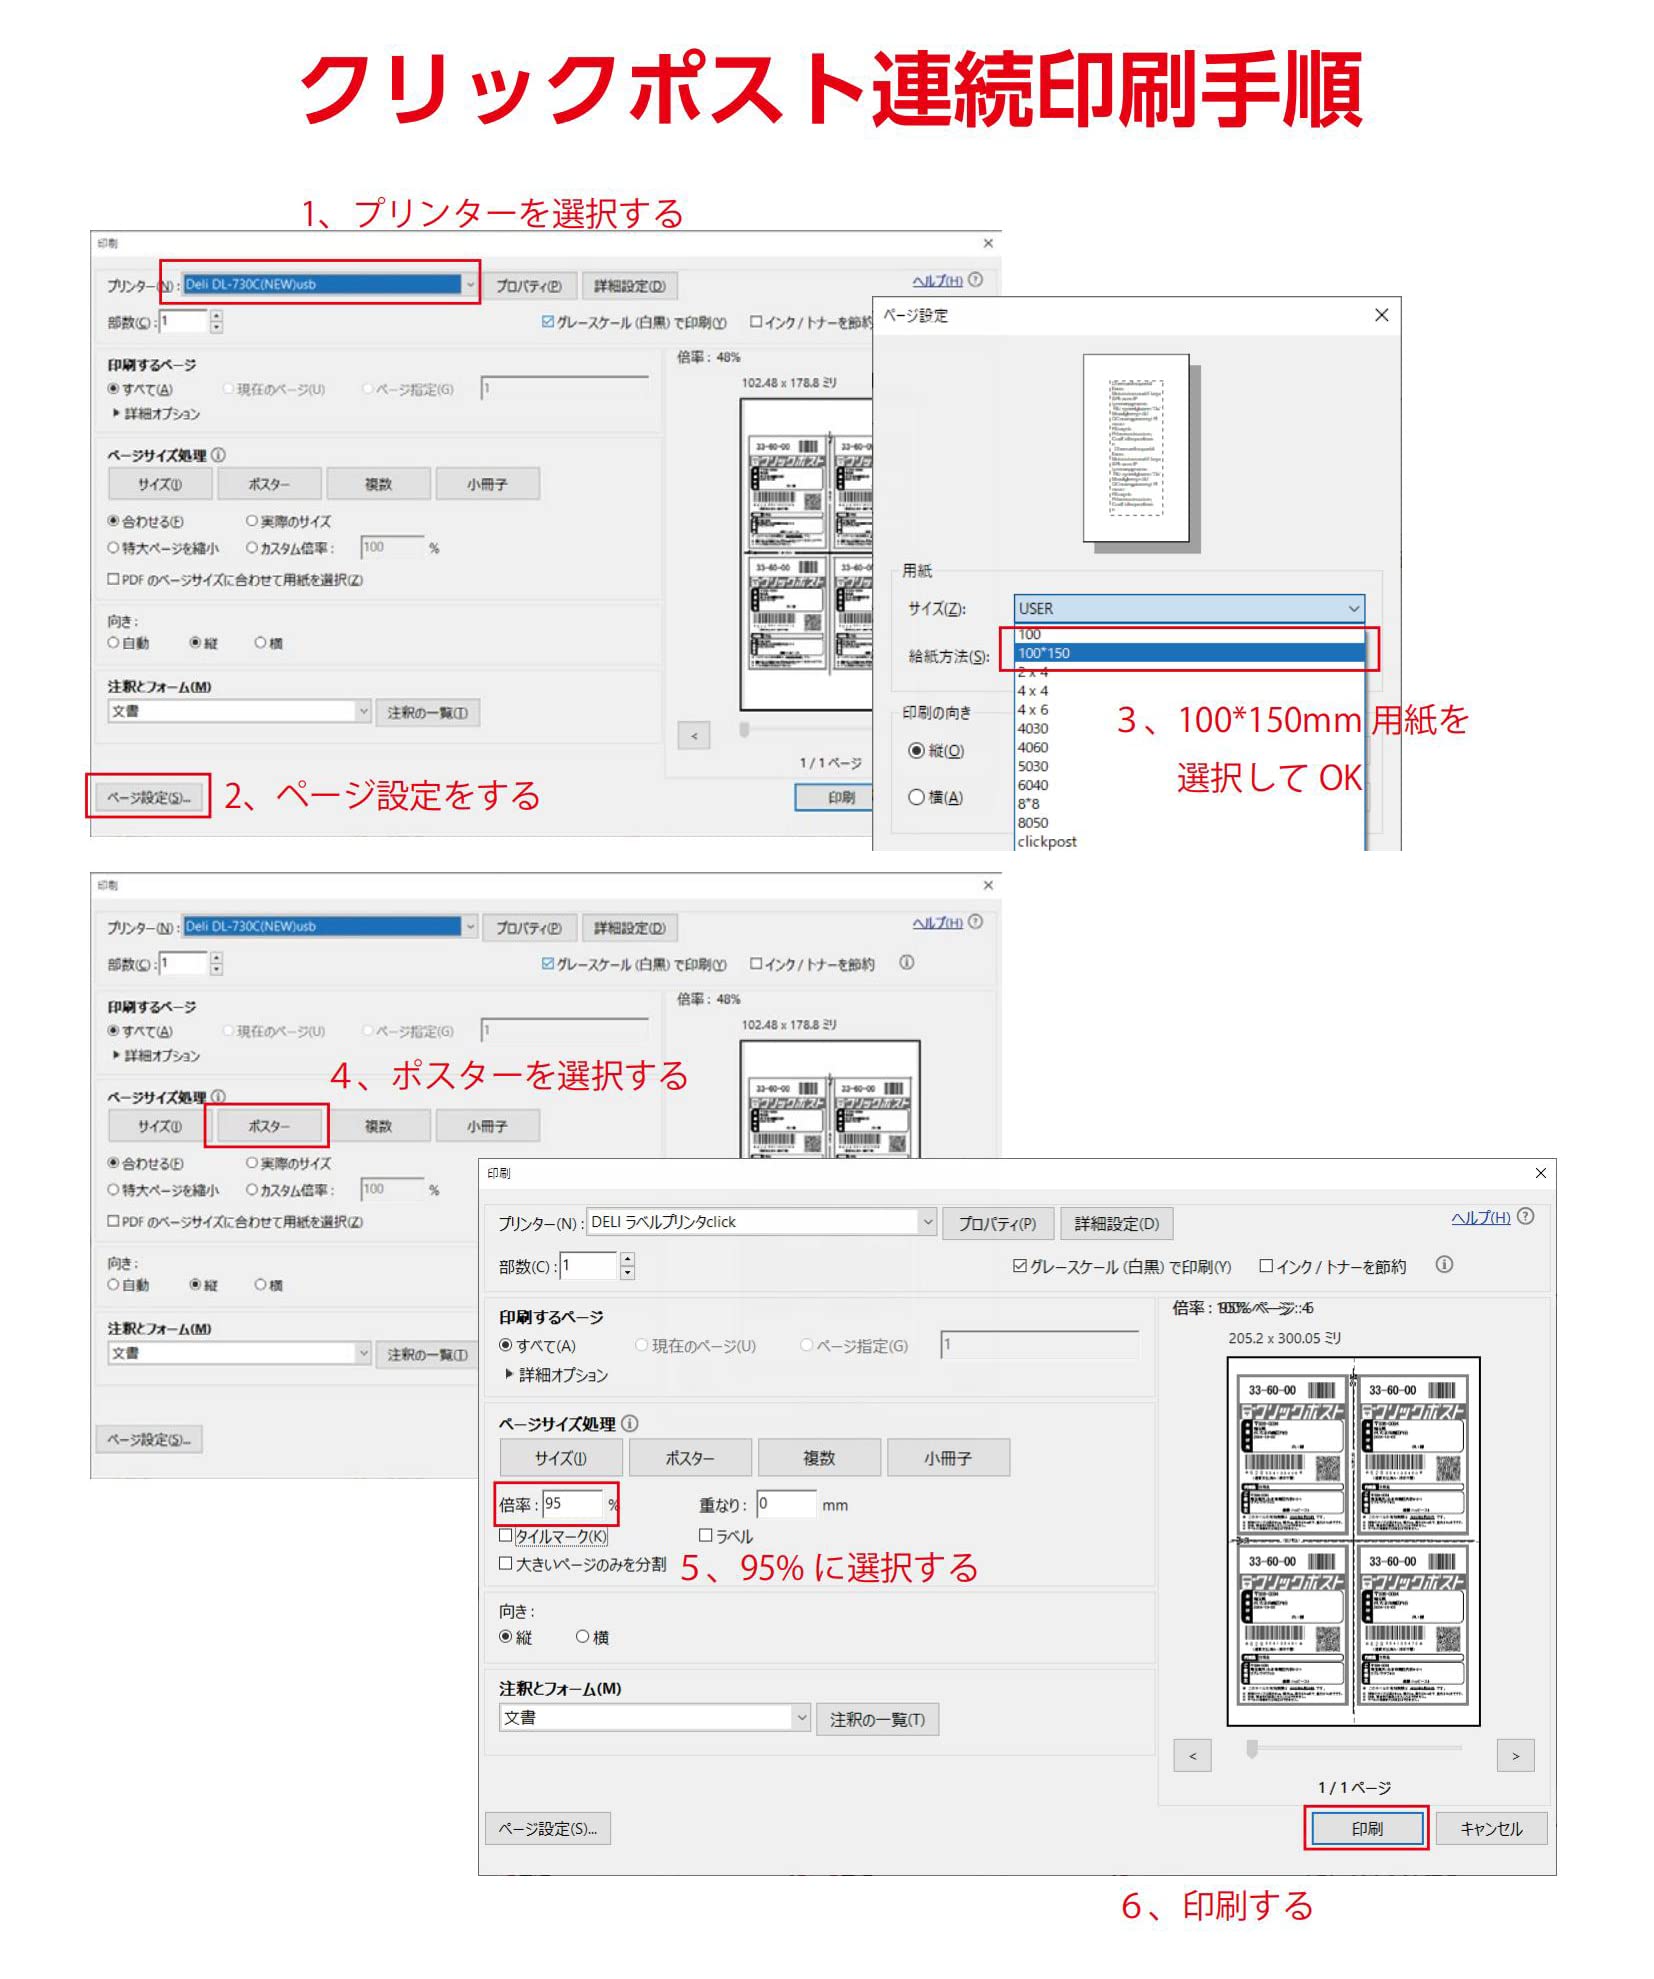Select clickpost from the paper size list
This screenshot has width=1654, height=1979.
1046,842
